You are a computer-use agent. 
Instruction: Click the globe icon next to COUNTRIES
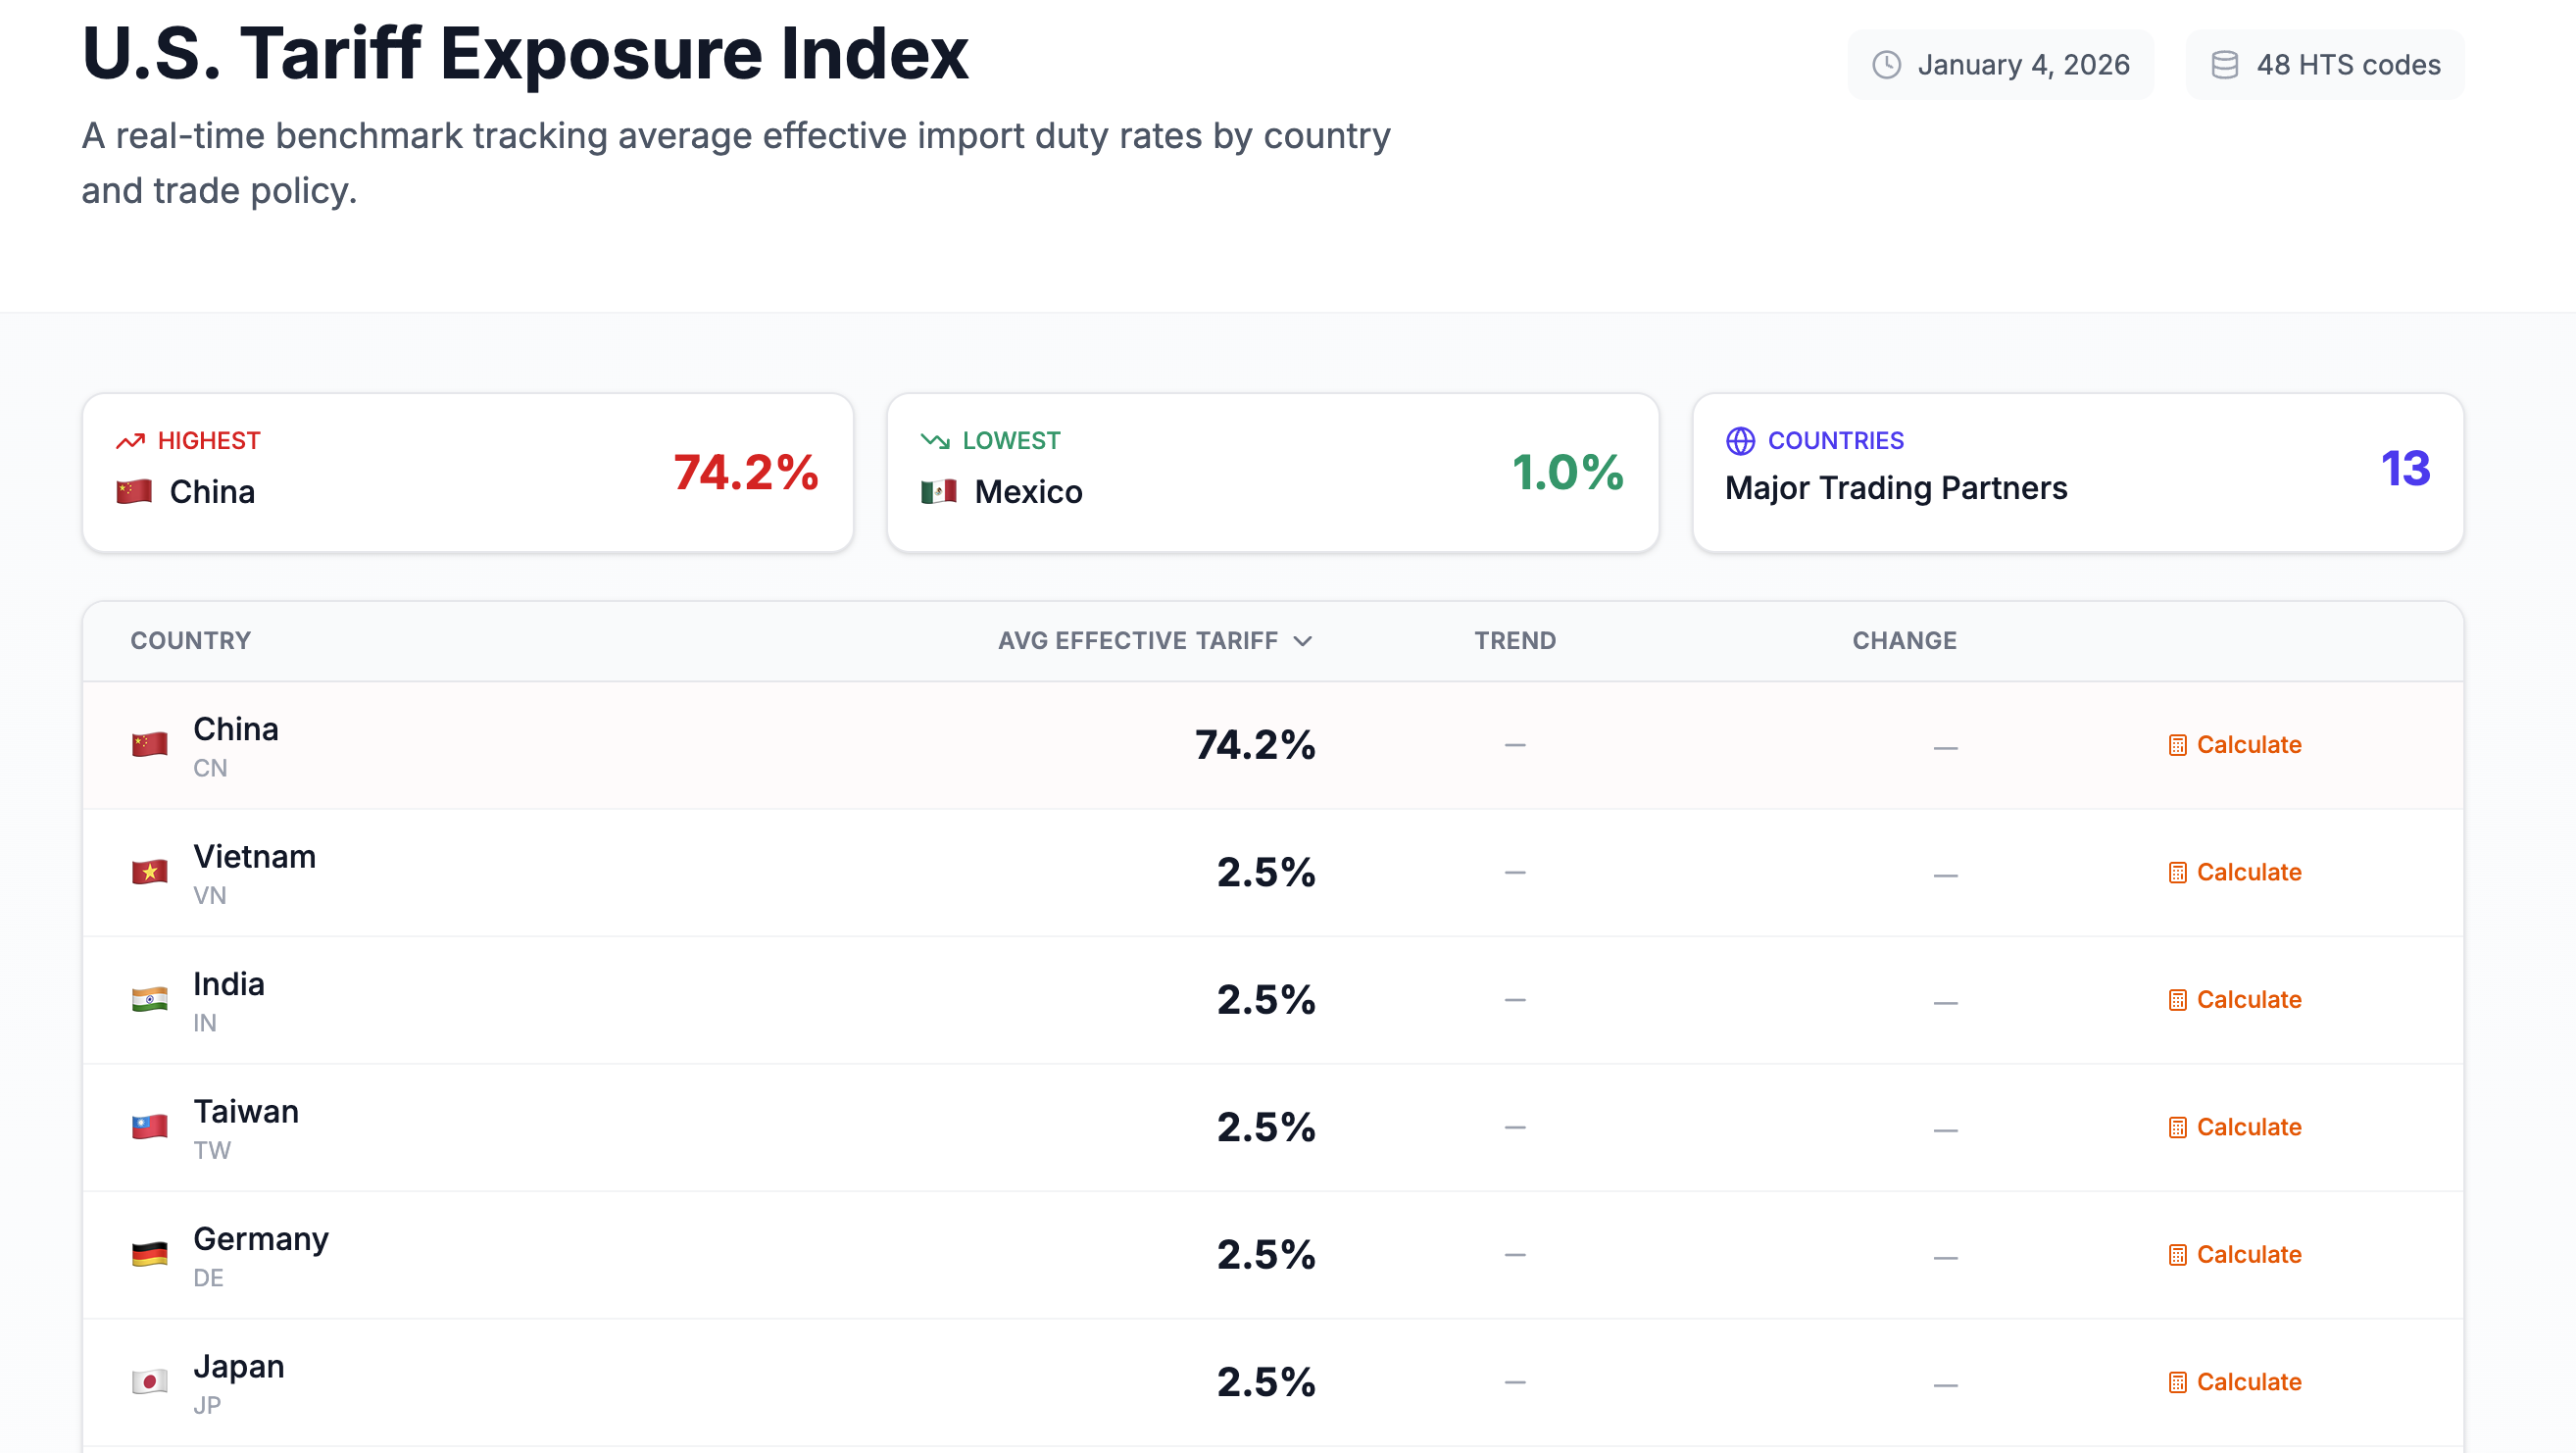pos(1740,441)
